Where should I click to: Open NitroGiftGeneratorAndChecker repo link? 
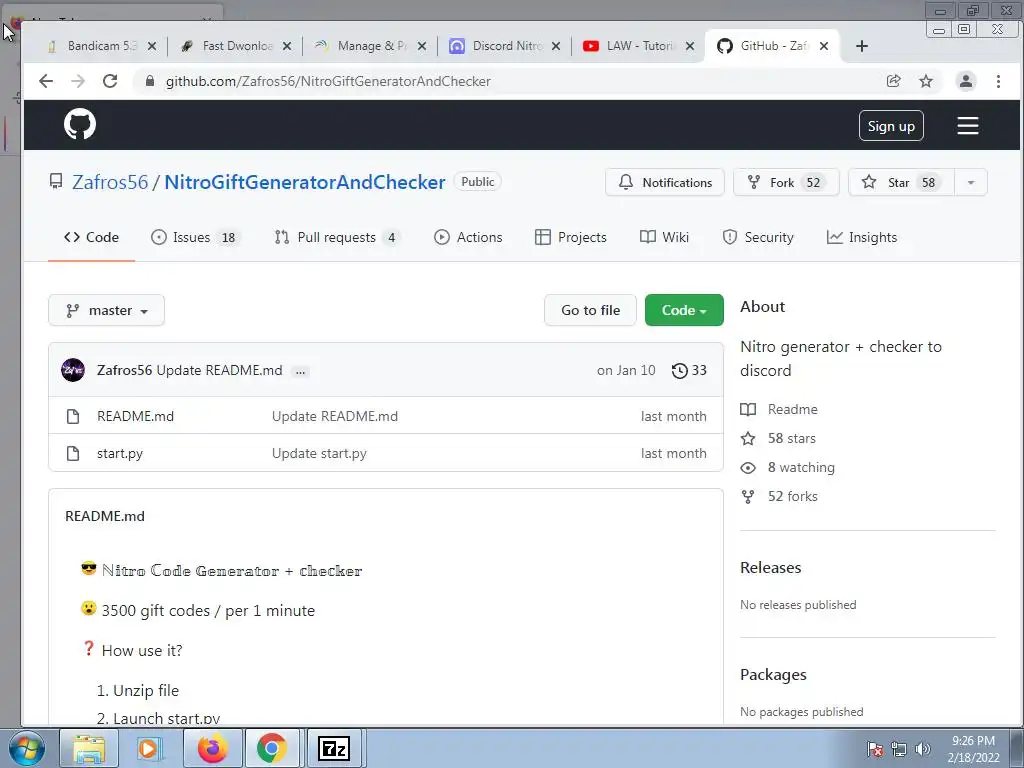(x=305, y=182)
